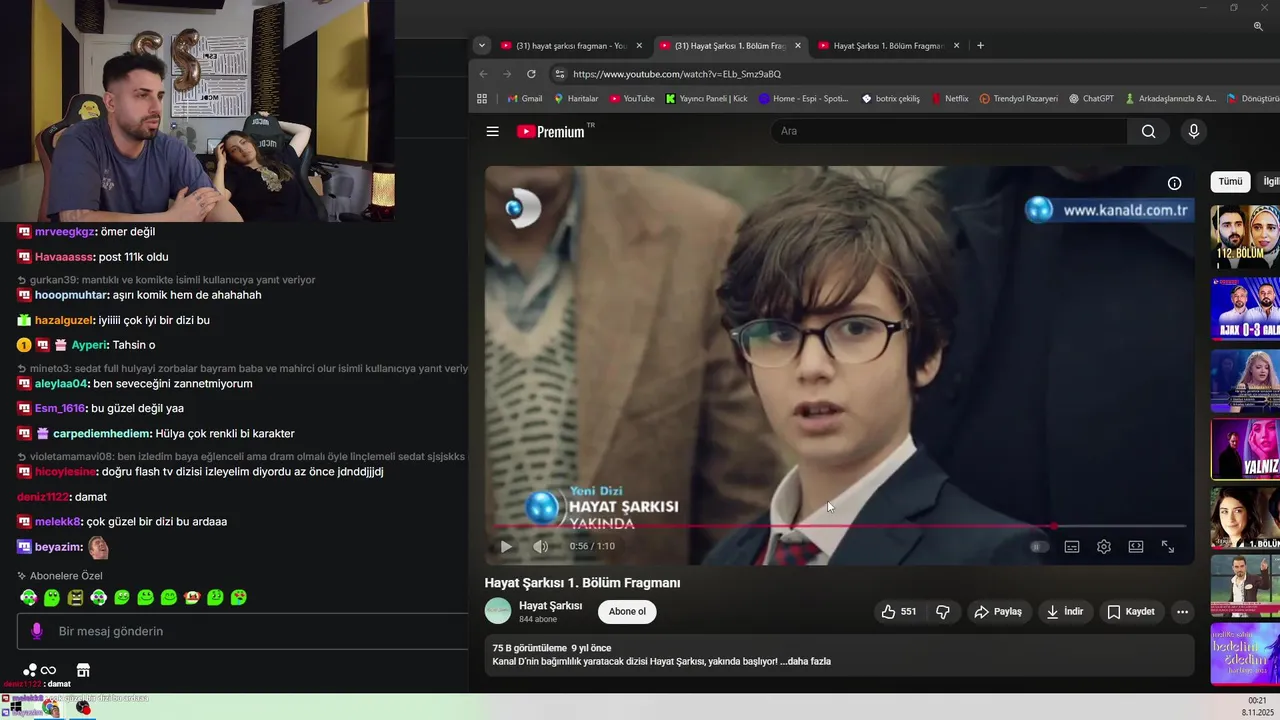Start voice search with microphone

point(1193,131)
